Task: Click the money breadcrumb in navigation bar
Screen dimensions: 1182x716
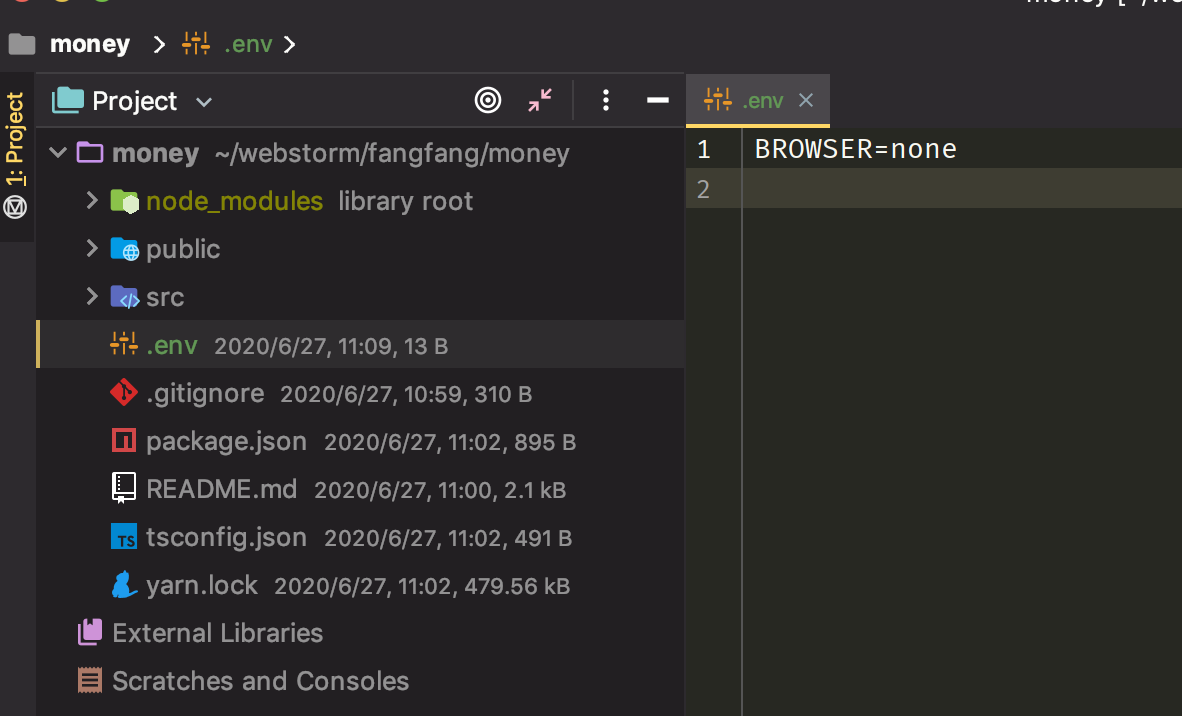Action: point(90,44)
